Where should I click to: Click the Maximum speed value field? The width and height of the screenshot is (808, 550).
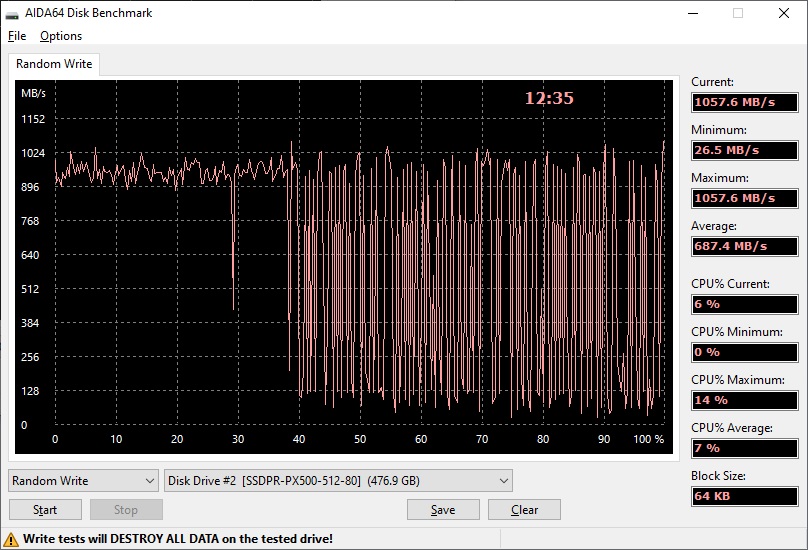pyautogui.click(x=745, y=198)
